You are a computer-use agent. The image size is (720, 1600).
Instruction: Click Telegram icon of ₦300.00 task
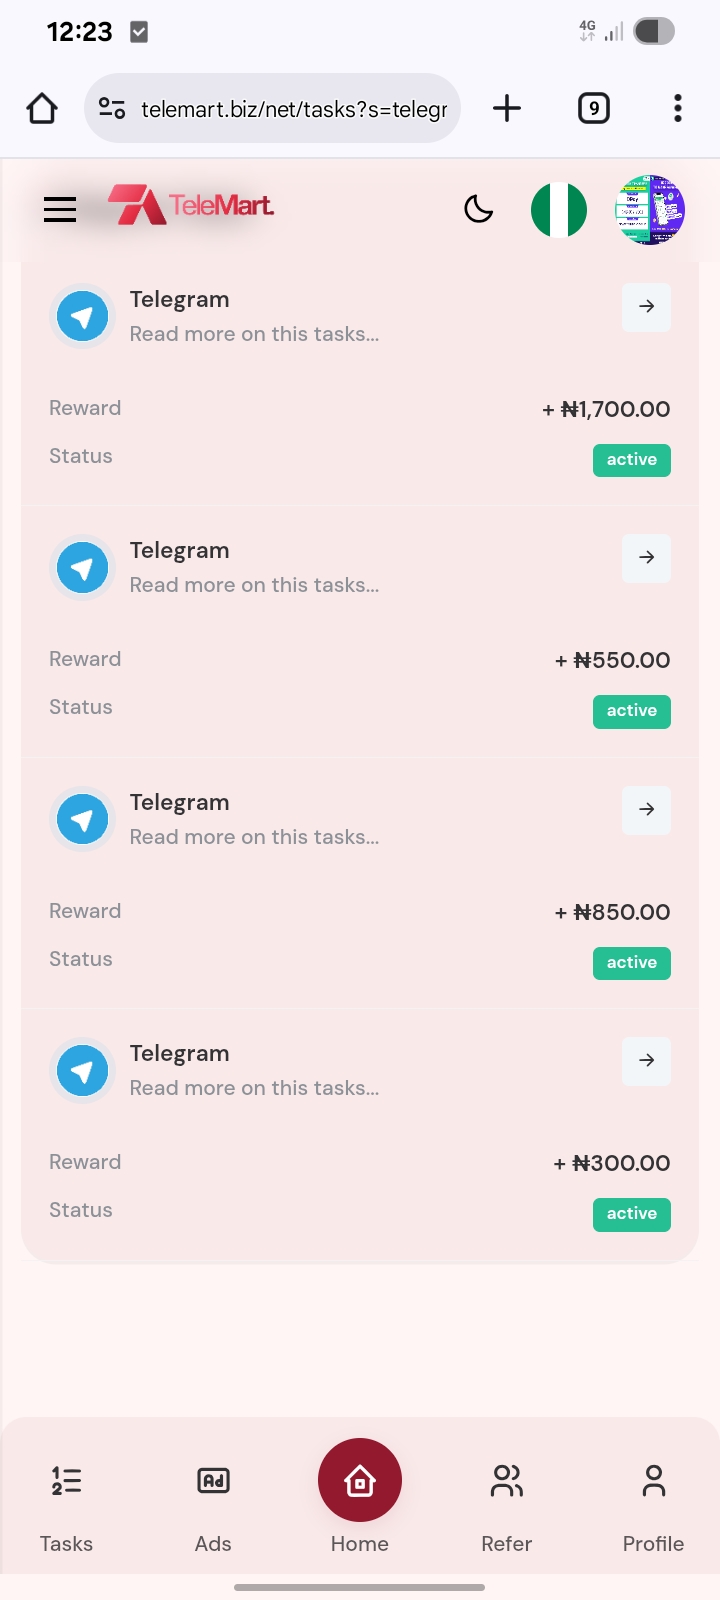pyautogui.click(x=83, y=1071)
